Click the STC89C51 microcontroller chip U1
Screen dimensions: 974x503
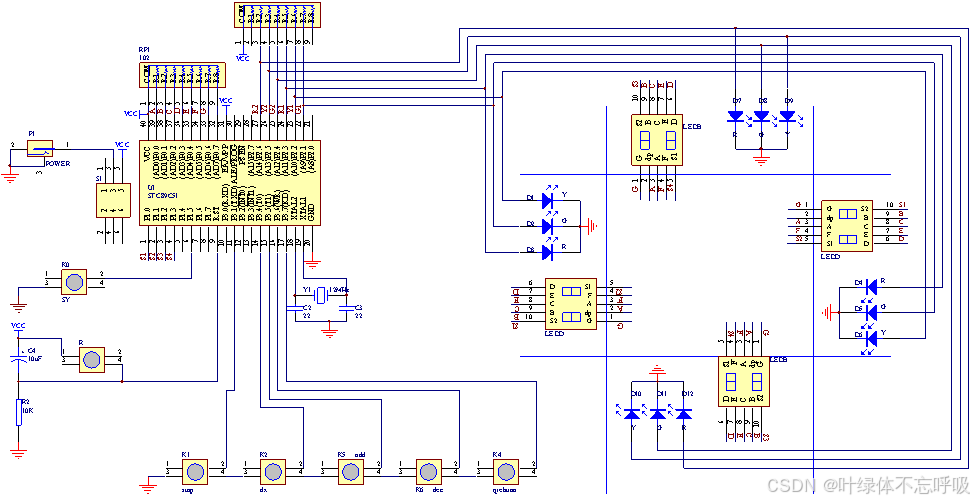click(x=229, y=183)
